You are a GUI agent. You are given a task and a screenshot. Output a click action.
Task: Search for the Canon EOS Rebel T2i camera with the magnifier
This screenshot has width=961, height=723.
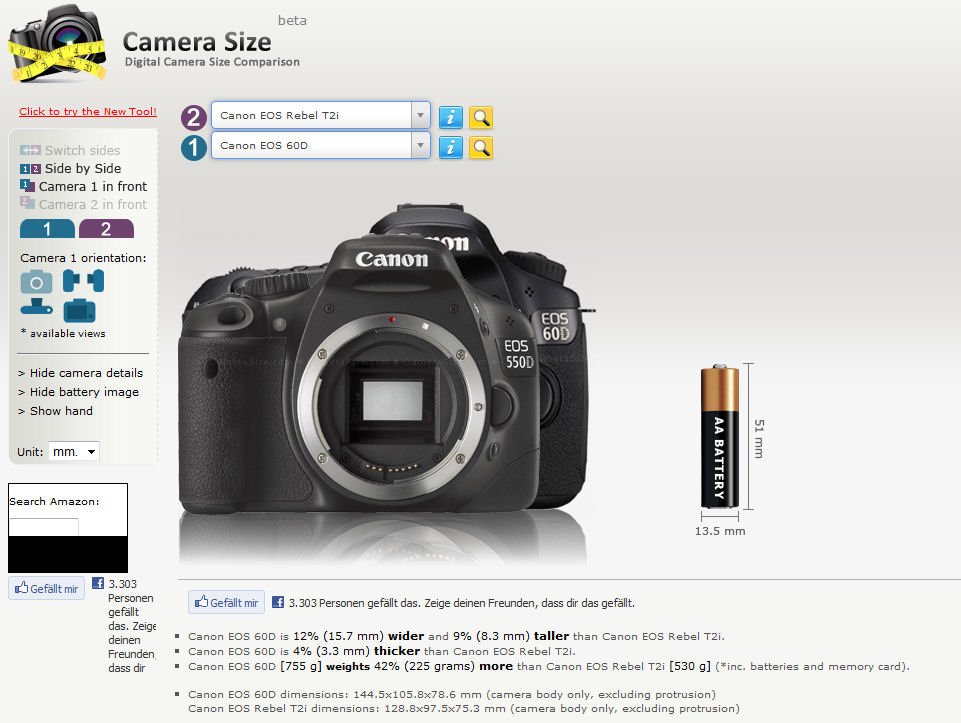[481, 117]
